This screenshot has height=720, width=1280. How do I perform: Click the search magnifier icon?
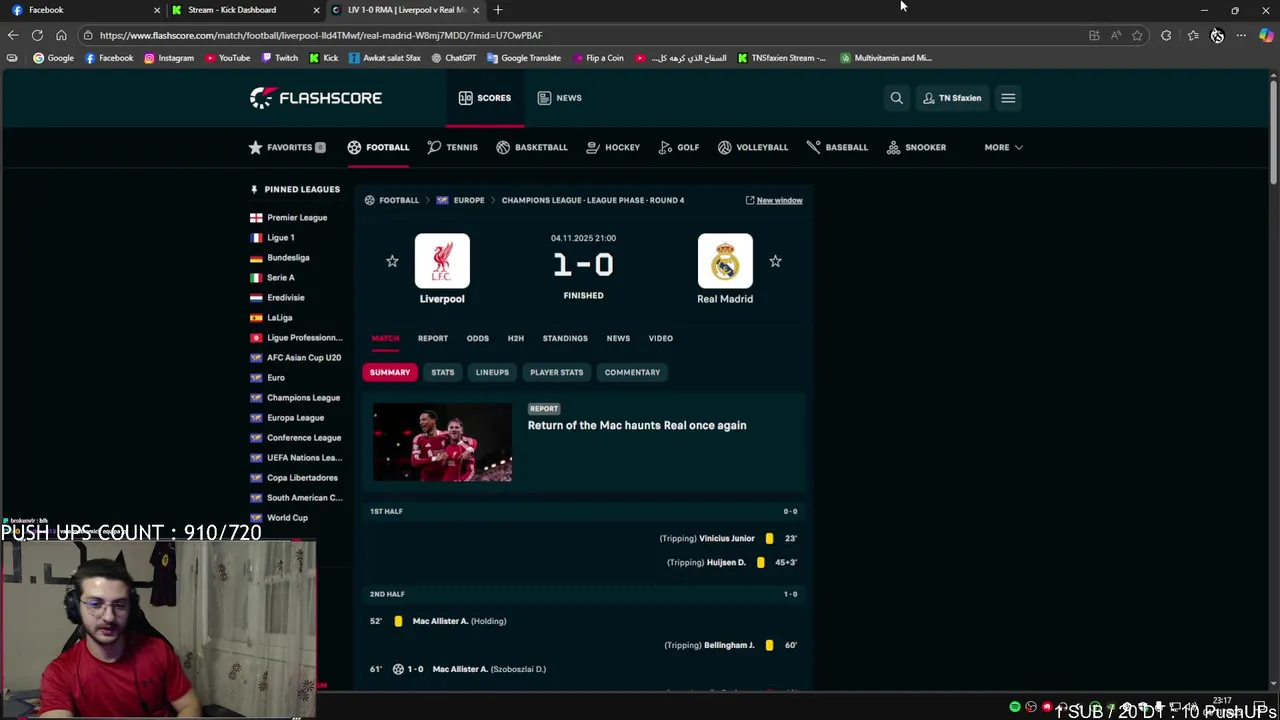click(x=896, y=98)
